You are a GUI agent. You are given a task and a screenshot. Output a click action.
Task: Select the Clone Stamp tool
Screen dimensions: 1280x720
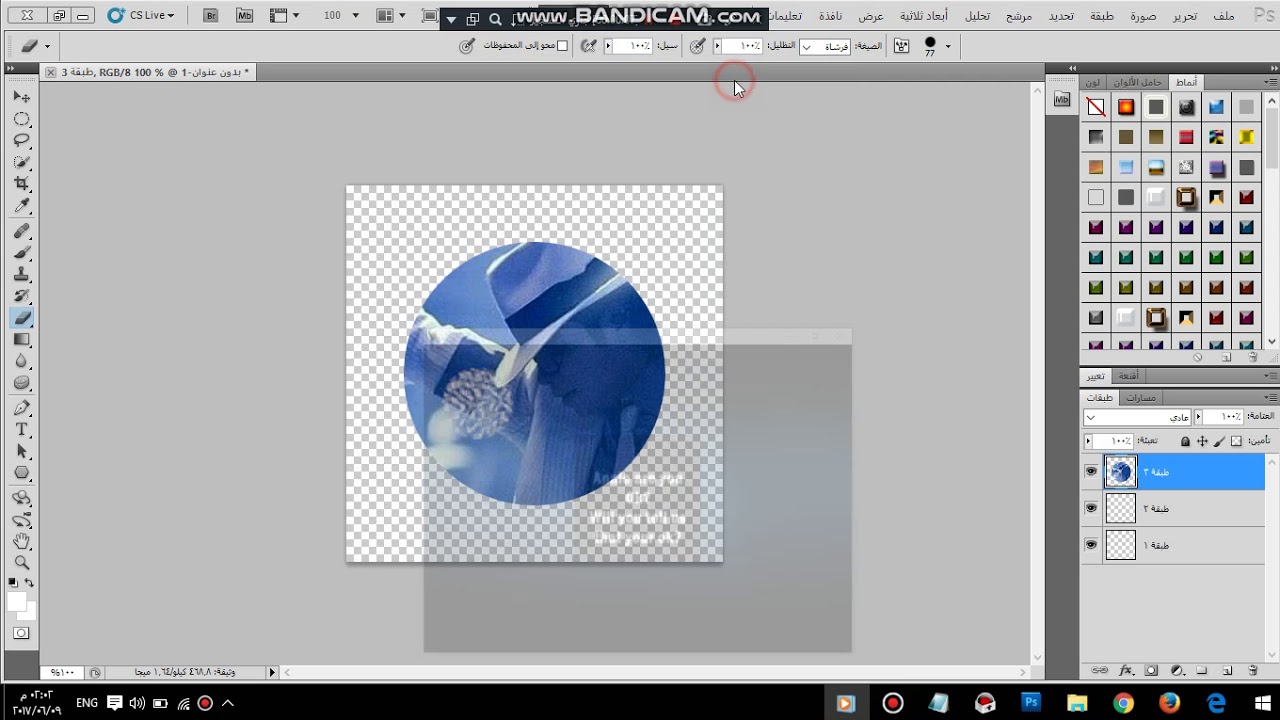tap(22, 275)
